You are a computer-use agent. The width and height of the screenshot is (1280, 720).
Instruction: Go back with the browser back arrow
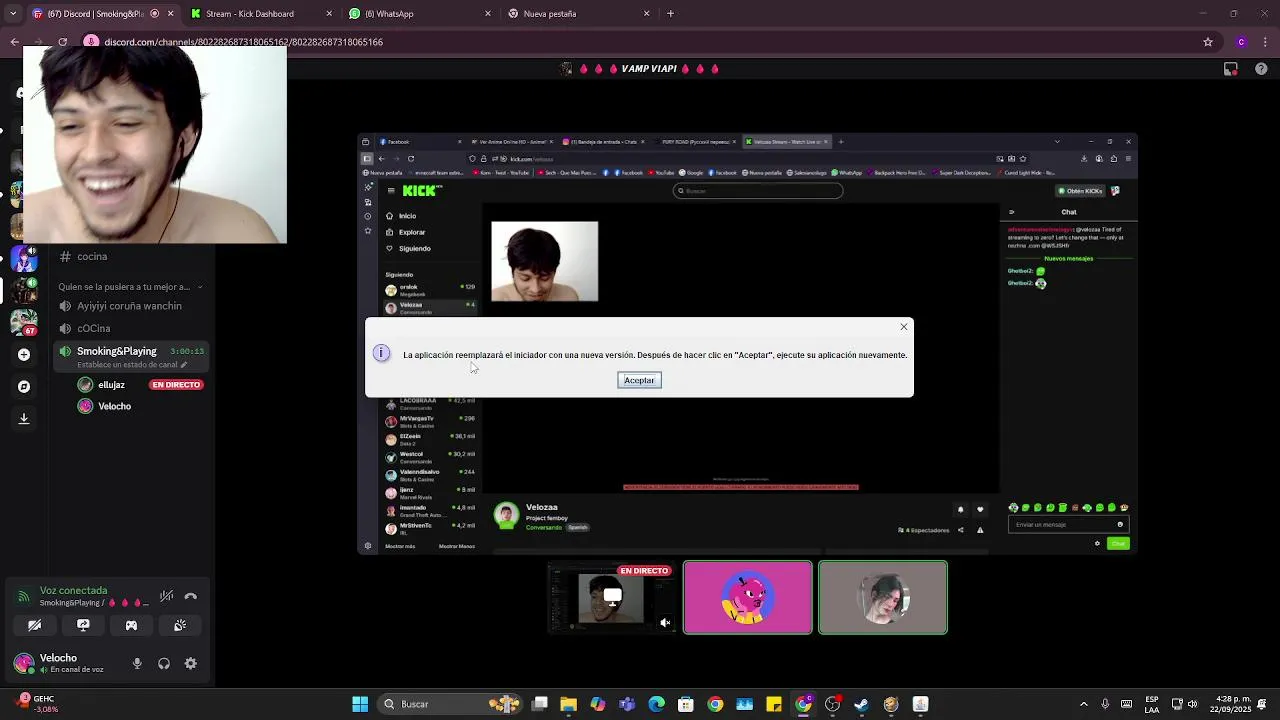[x=14, y=42]
